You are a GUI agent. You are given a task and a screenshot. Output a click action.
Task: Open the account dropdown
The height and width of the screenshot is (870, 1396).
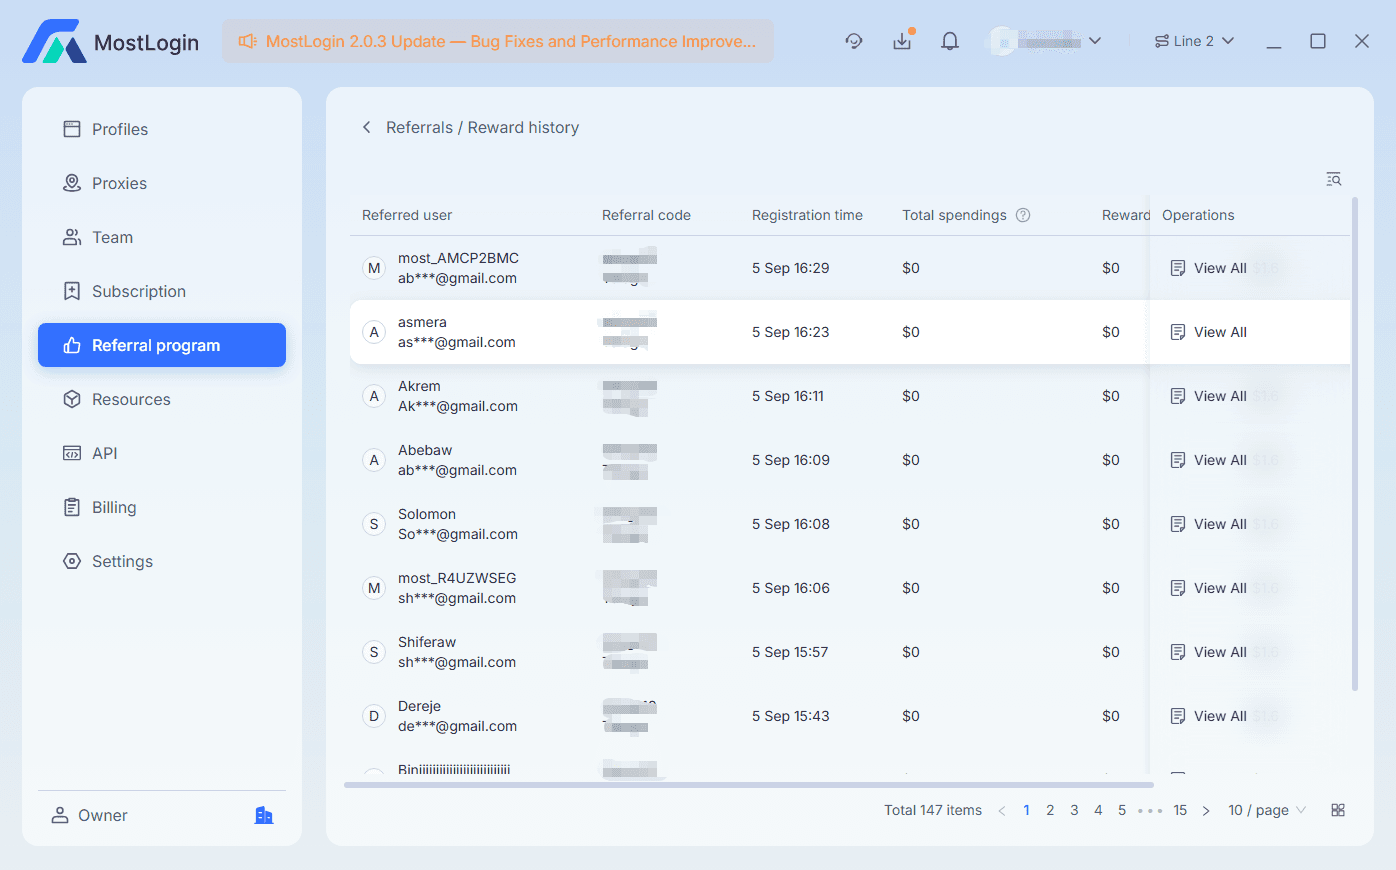pos(1046,41)
